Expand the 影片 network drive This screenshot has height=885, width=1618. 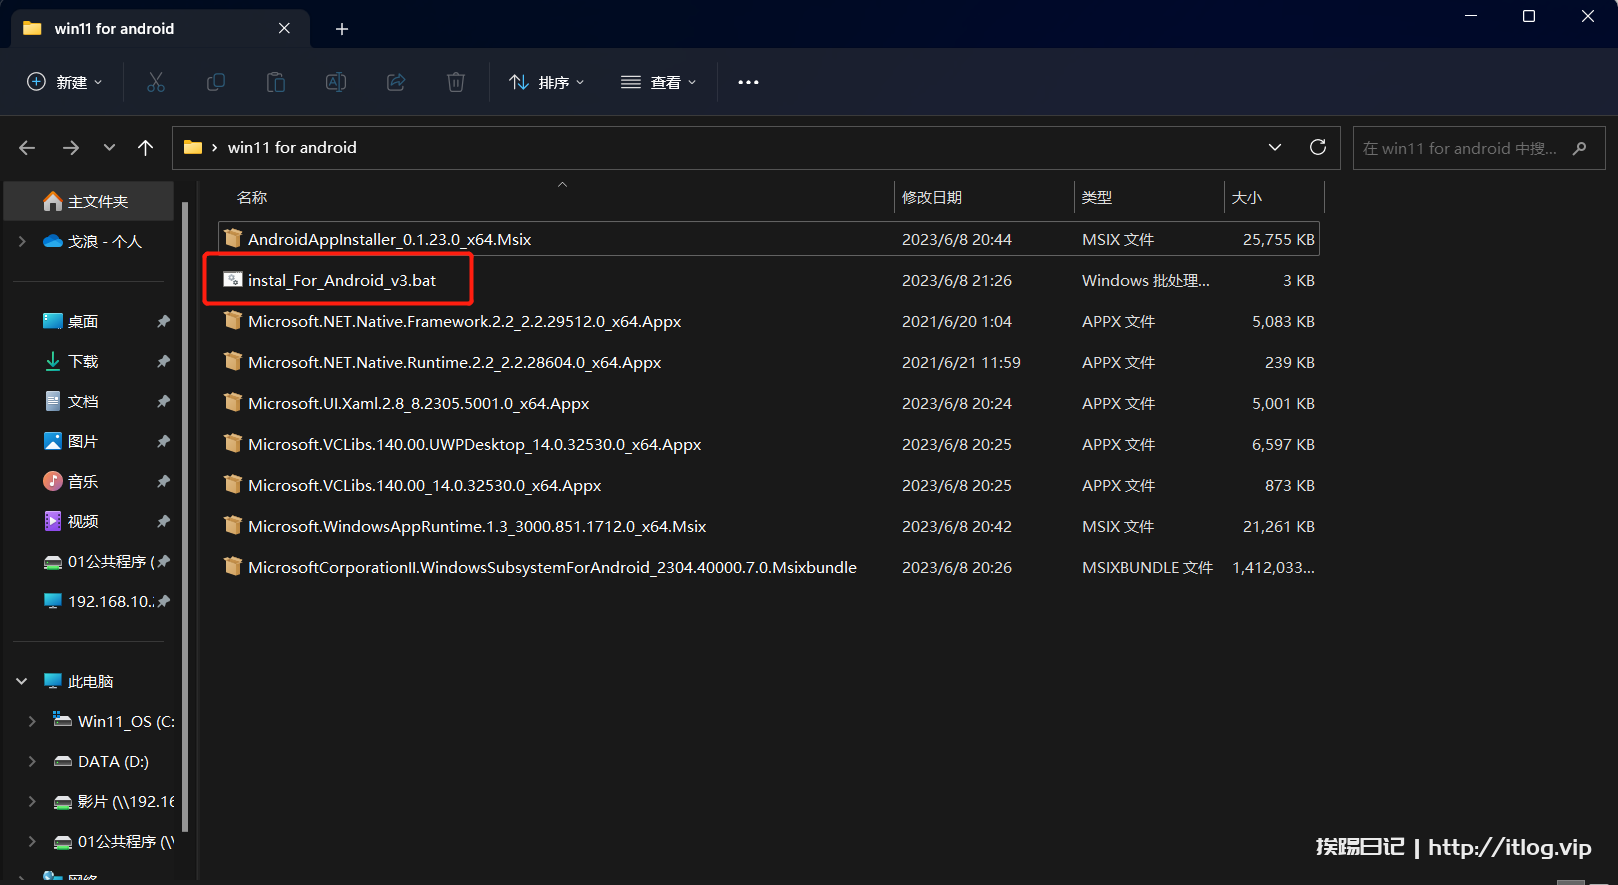point(32,801)
